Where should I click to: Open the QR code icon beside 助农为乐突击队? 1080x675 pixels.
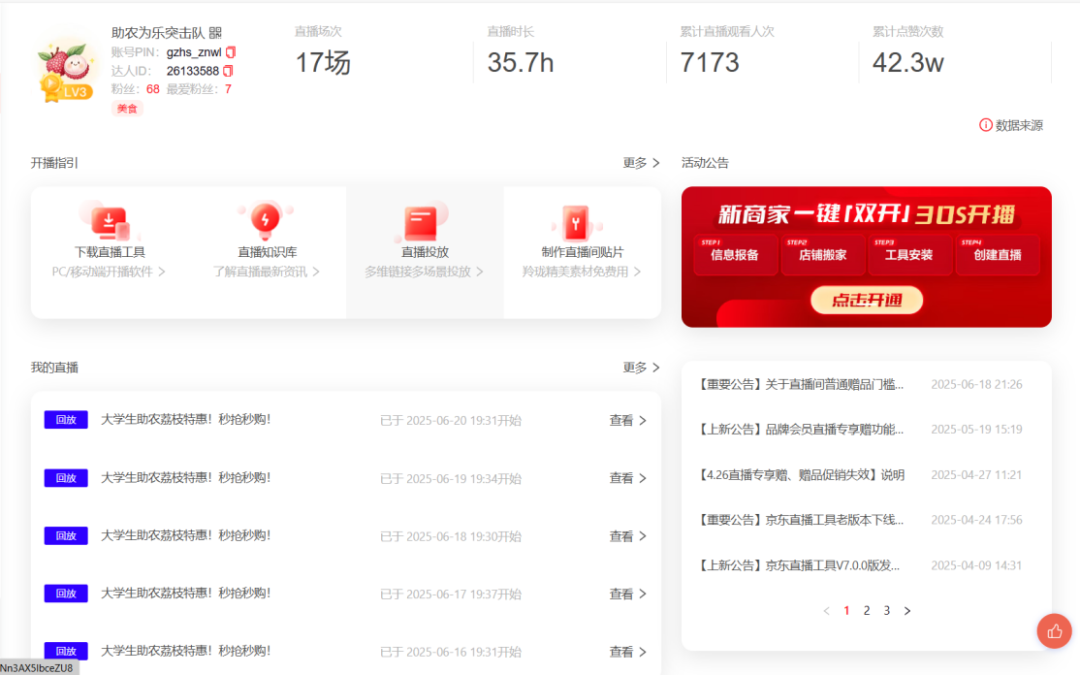[x=215, y=33]
